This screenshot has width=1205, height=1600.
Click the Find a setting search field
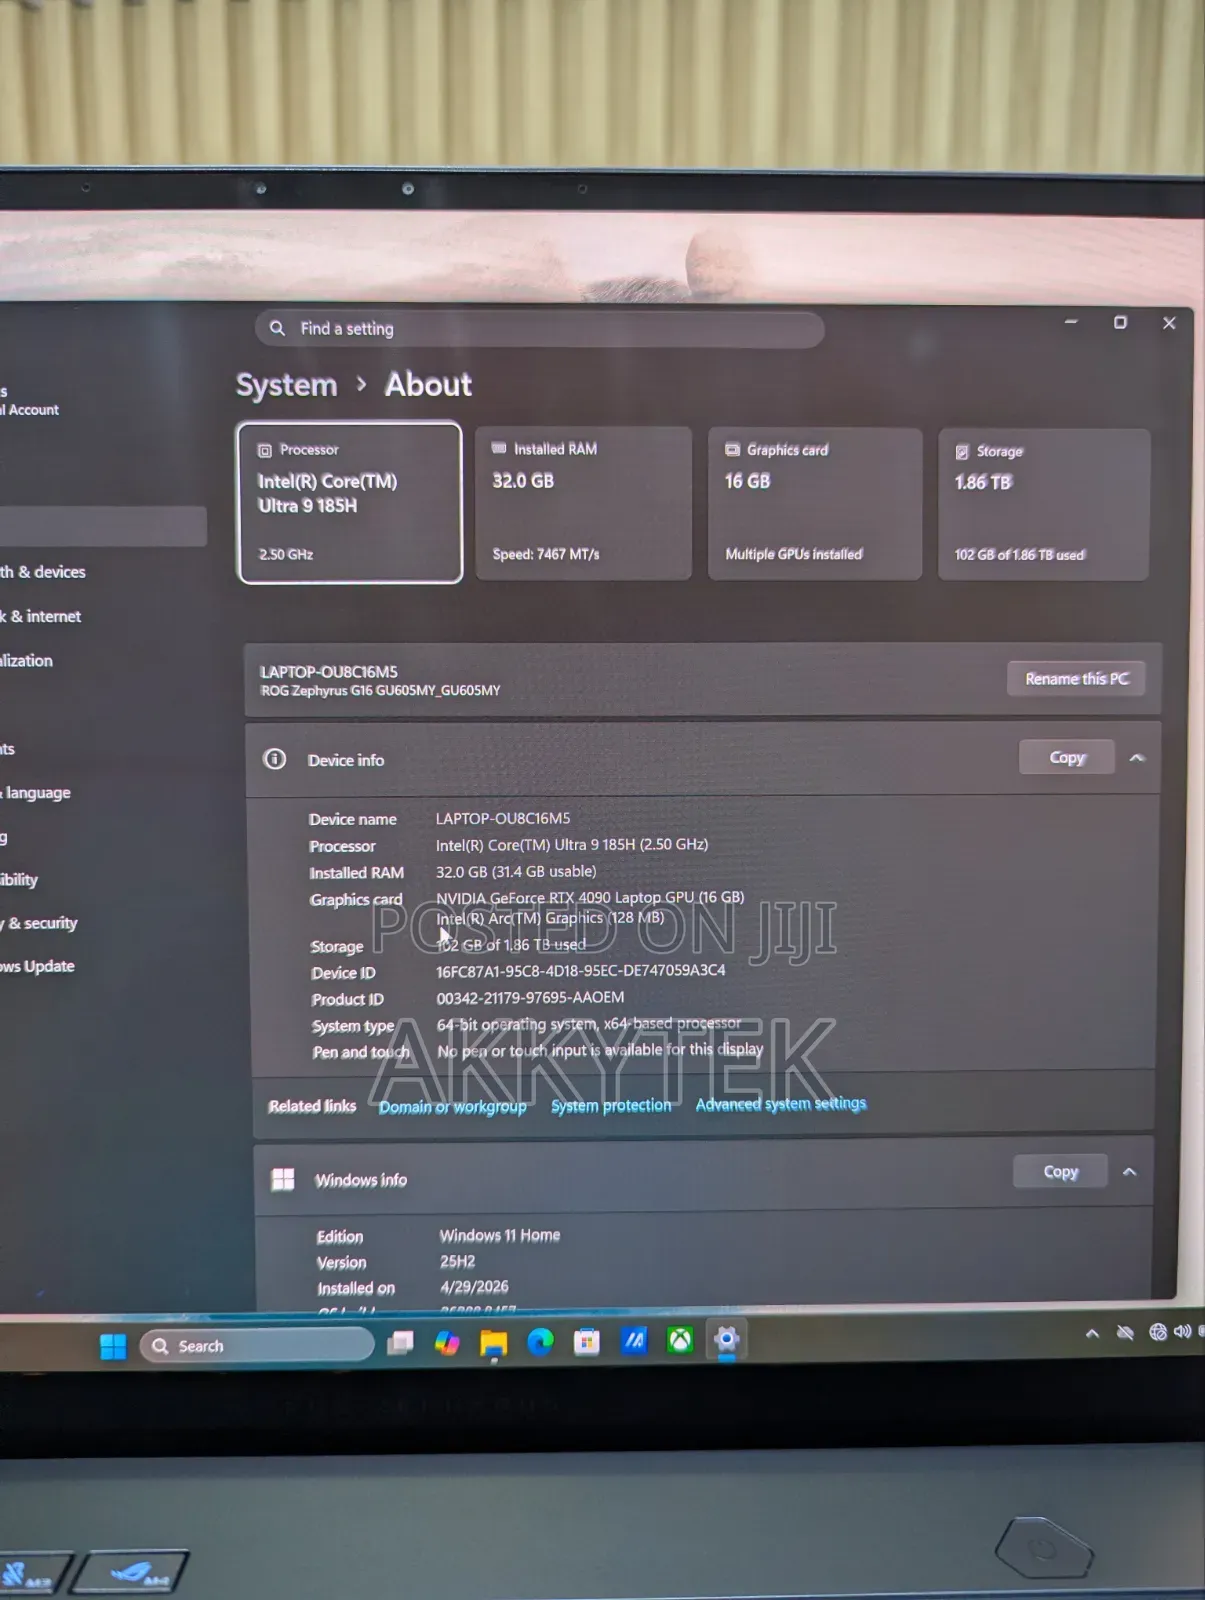pos(539,329)
